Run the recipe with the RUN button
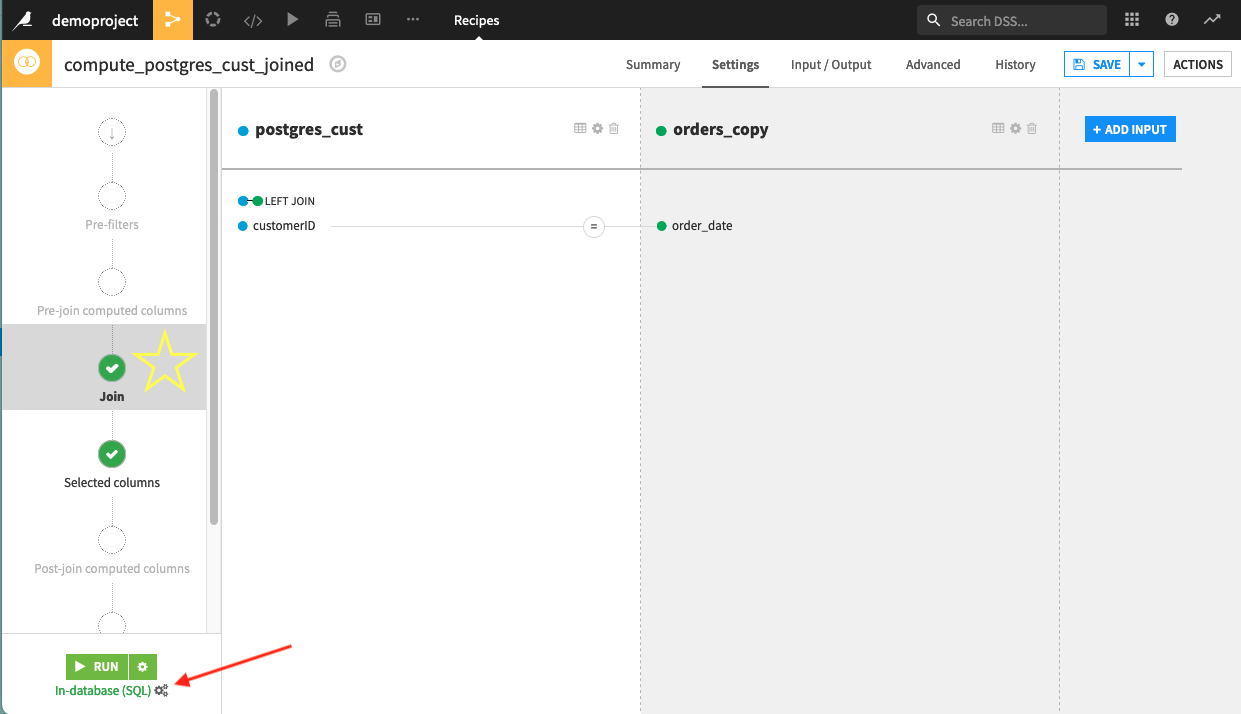The height and width of the screenshot is (714, 1241). pyautogui.click(x=97, y=666)
